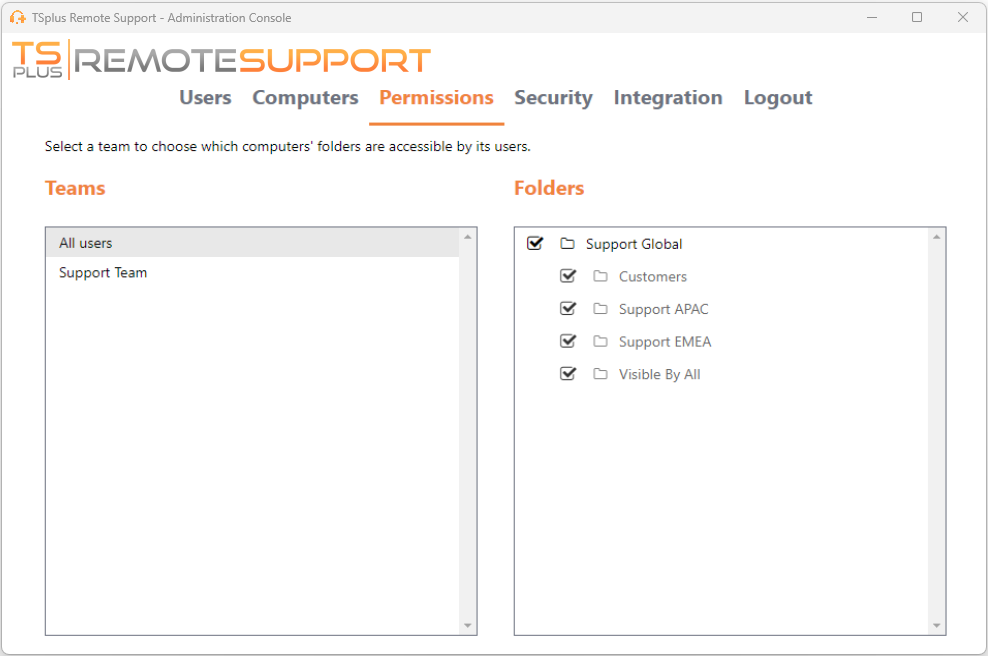988x656 pixels.
Task: Click the Support EMEA folder icon
Action: (599, 341)
